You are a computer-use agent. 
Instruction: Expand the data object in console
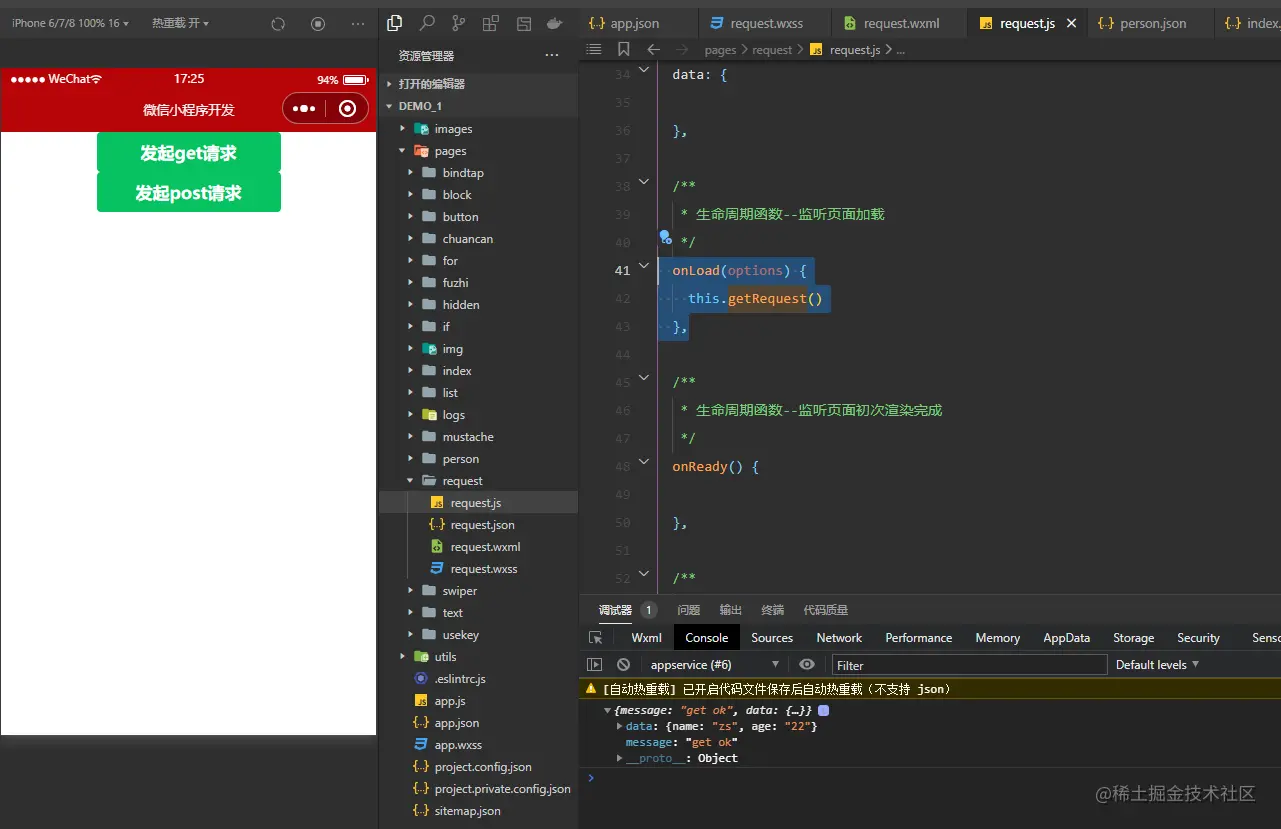620,726
